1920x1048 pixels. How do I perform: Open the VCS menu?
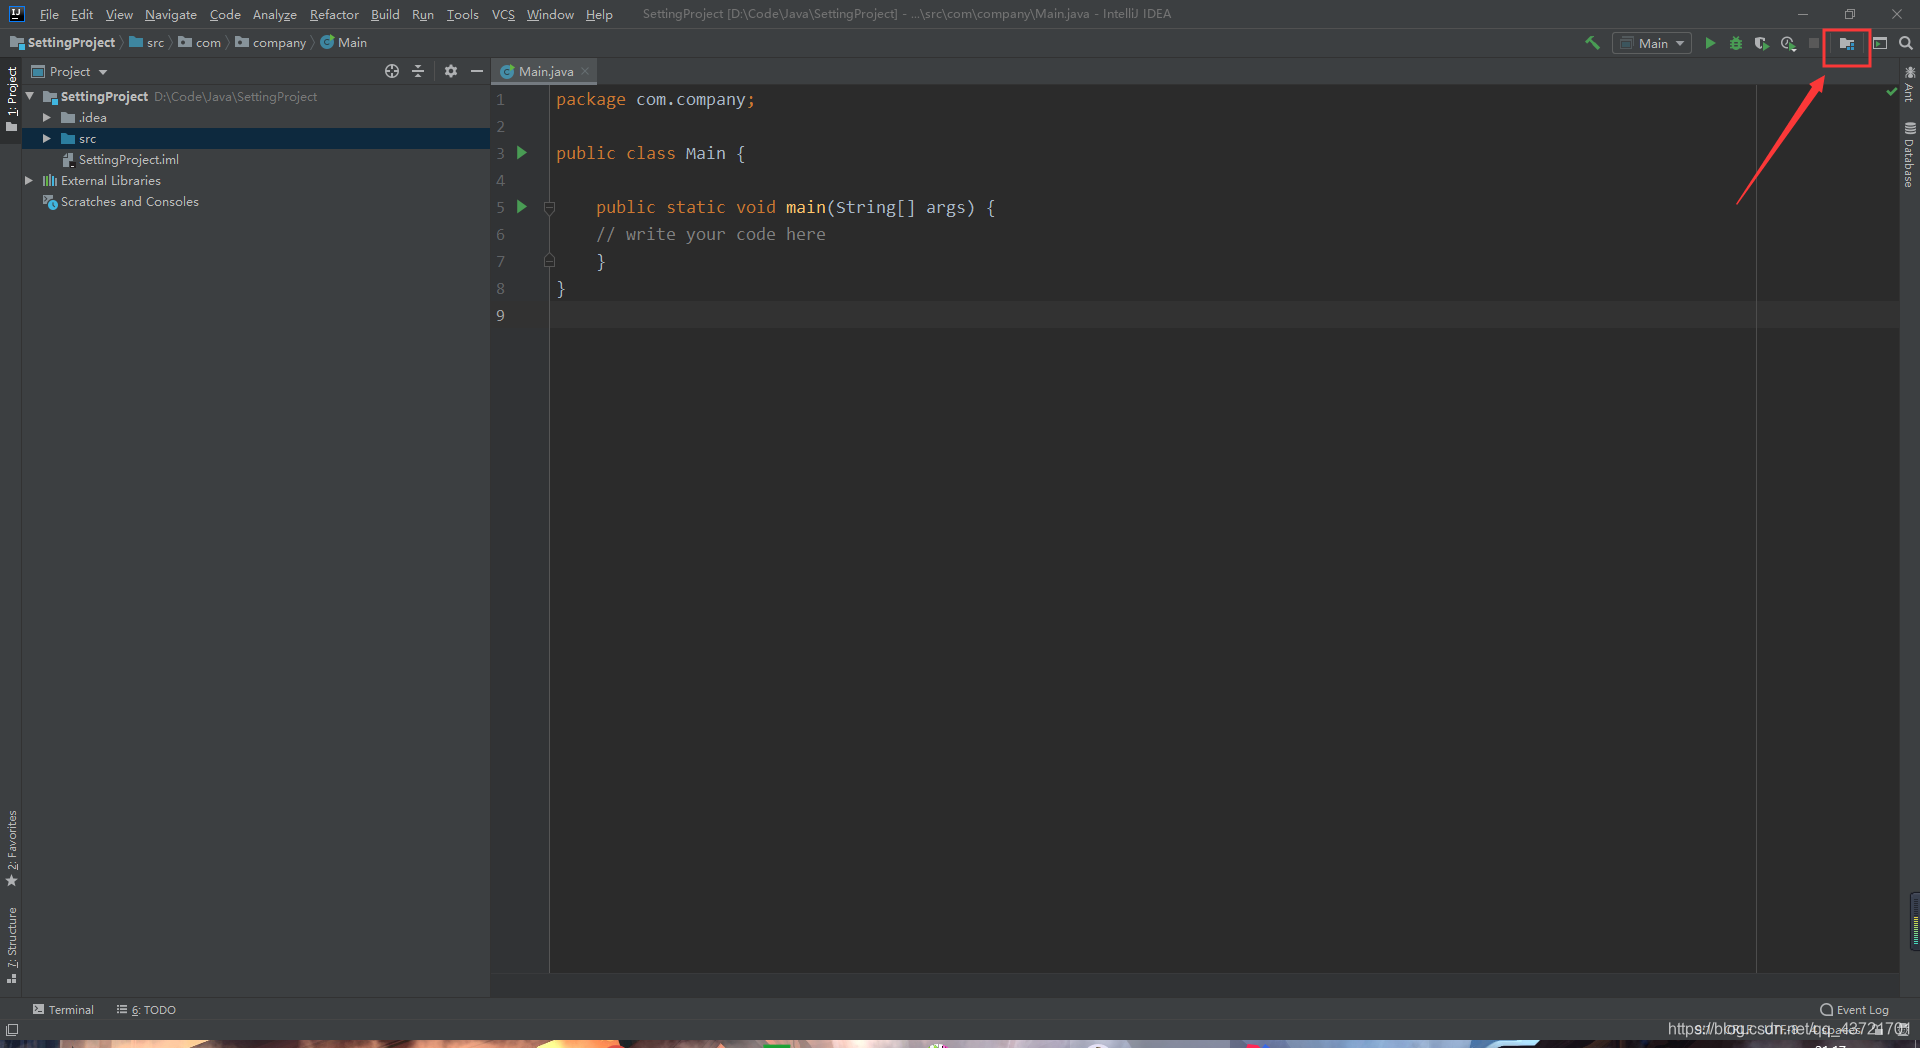pyautogui.click(x=503, y=14)
